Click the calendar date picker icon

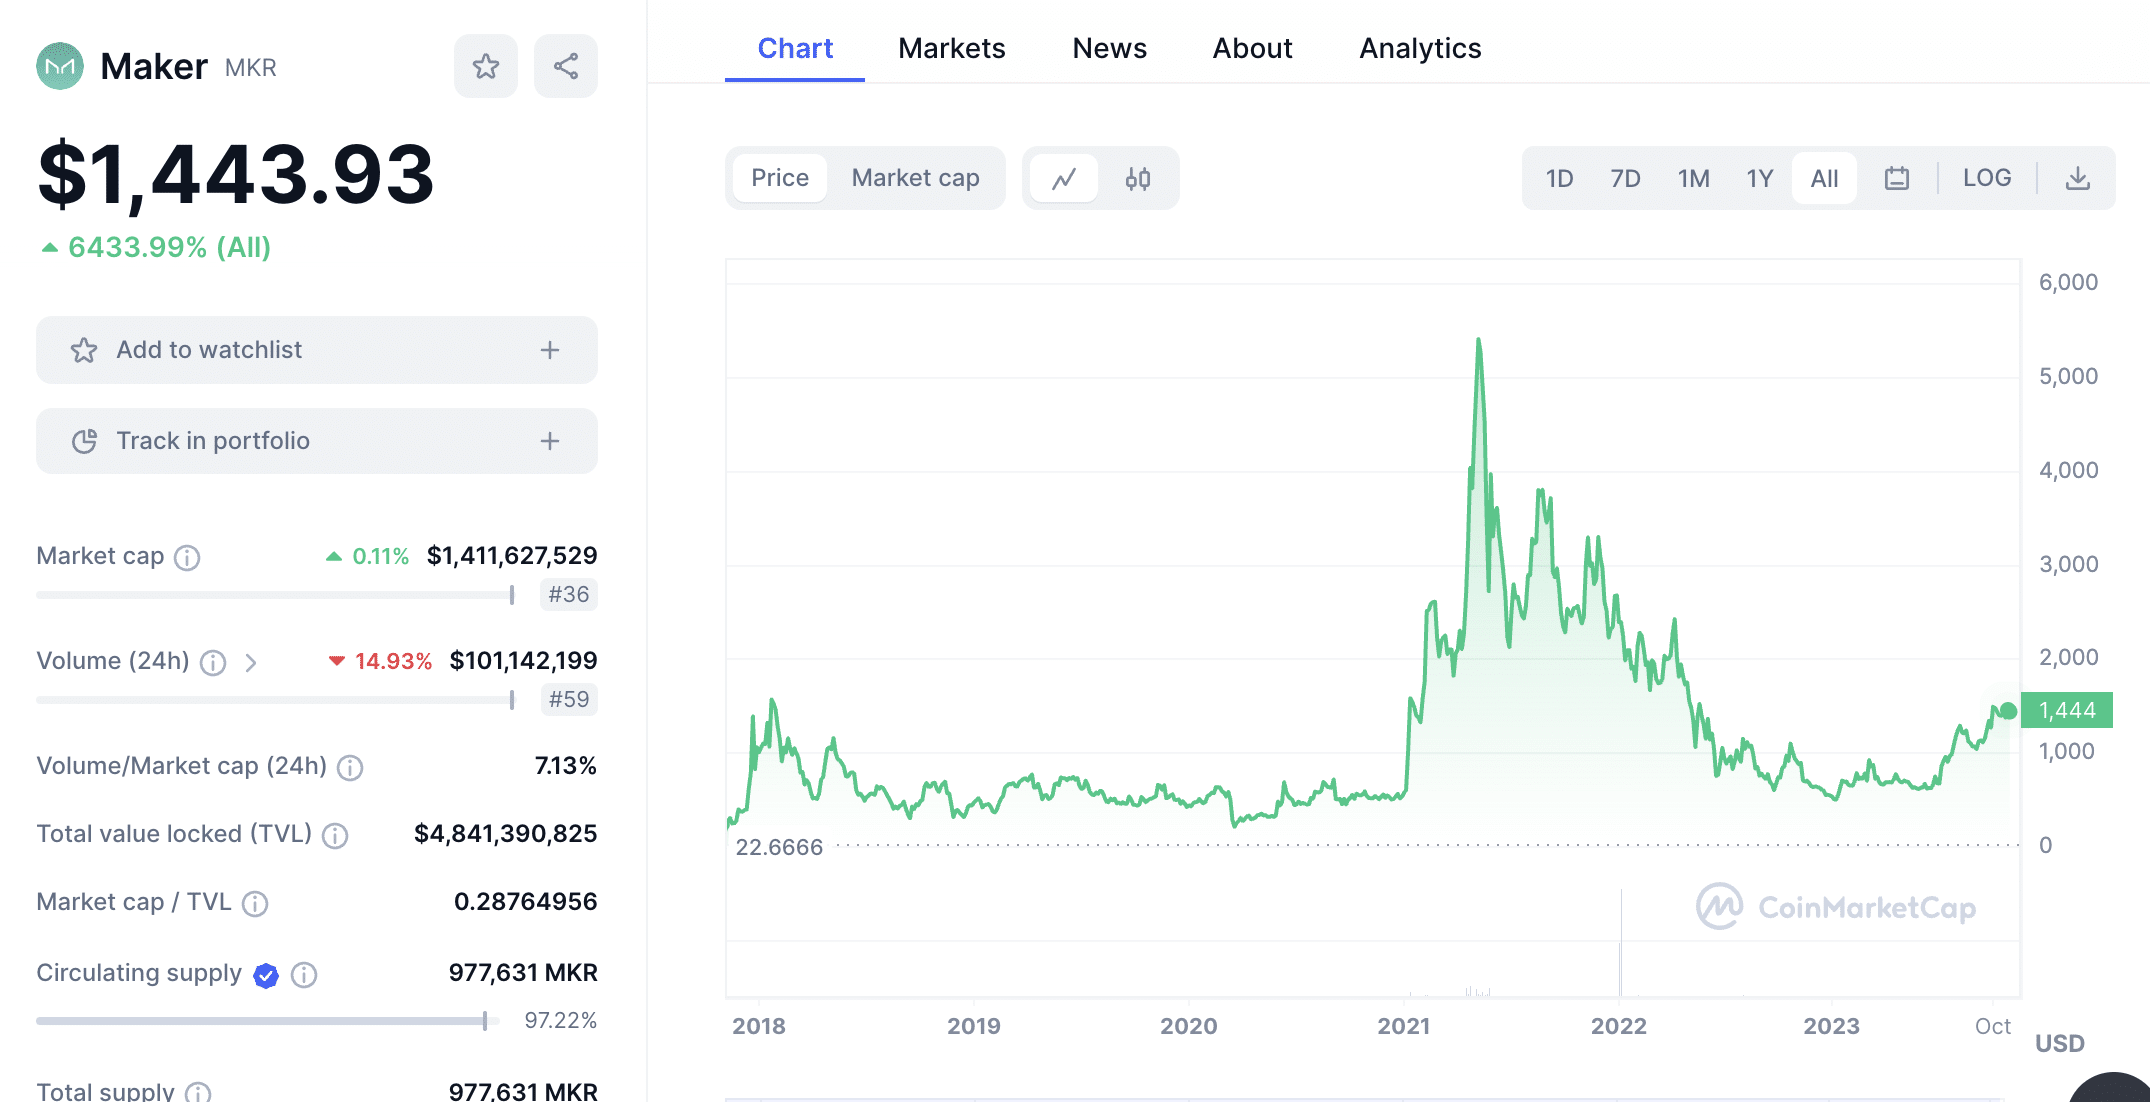pos(1897,177)
